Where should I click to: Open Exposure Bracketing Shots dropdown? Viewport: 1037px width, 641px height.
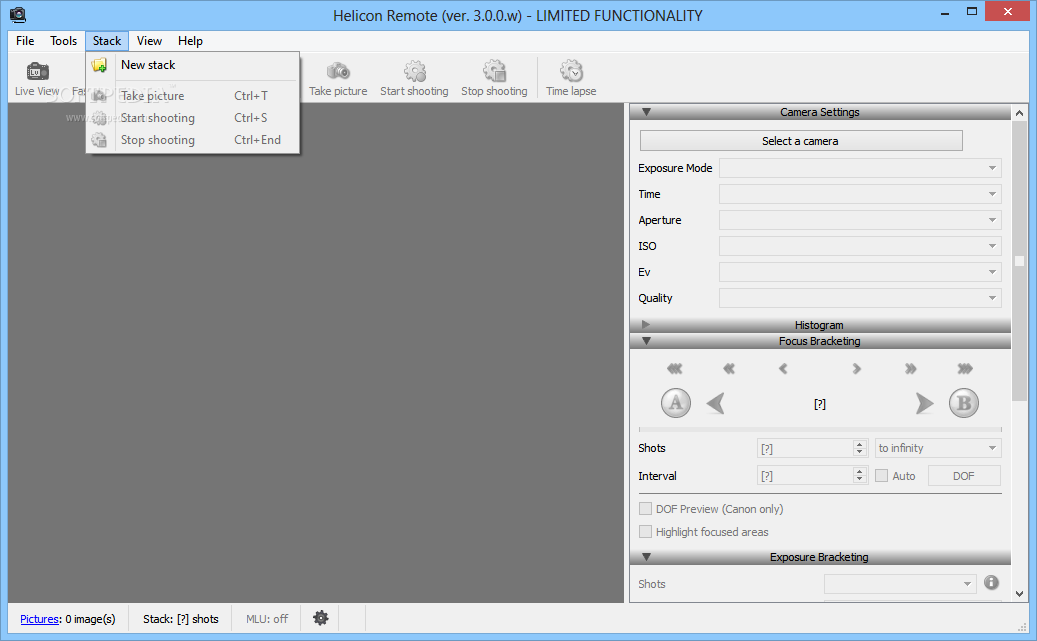point(900,583)
